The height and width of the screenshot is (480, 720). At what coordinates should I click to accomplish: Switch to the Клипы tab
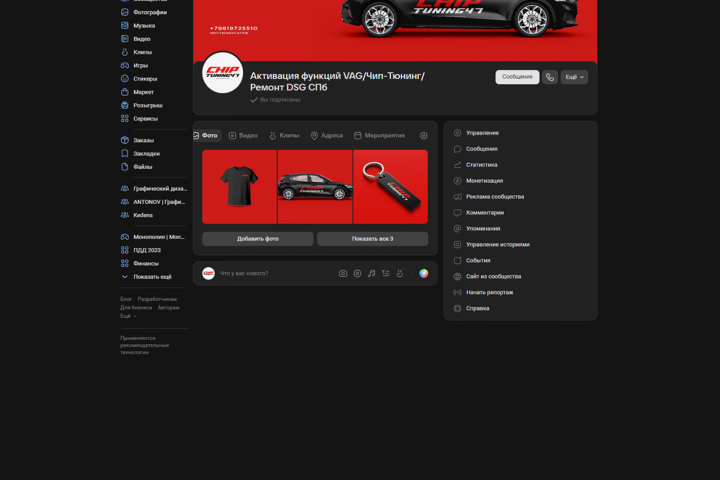[284, 136]
